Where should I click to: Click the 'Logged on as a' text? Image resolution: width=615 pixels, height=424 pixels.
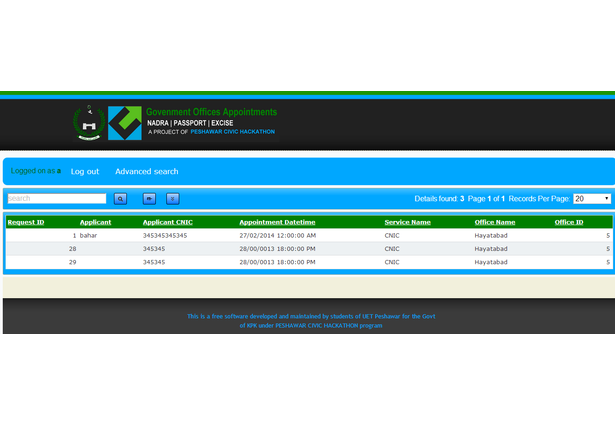click(36, 171)
